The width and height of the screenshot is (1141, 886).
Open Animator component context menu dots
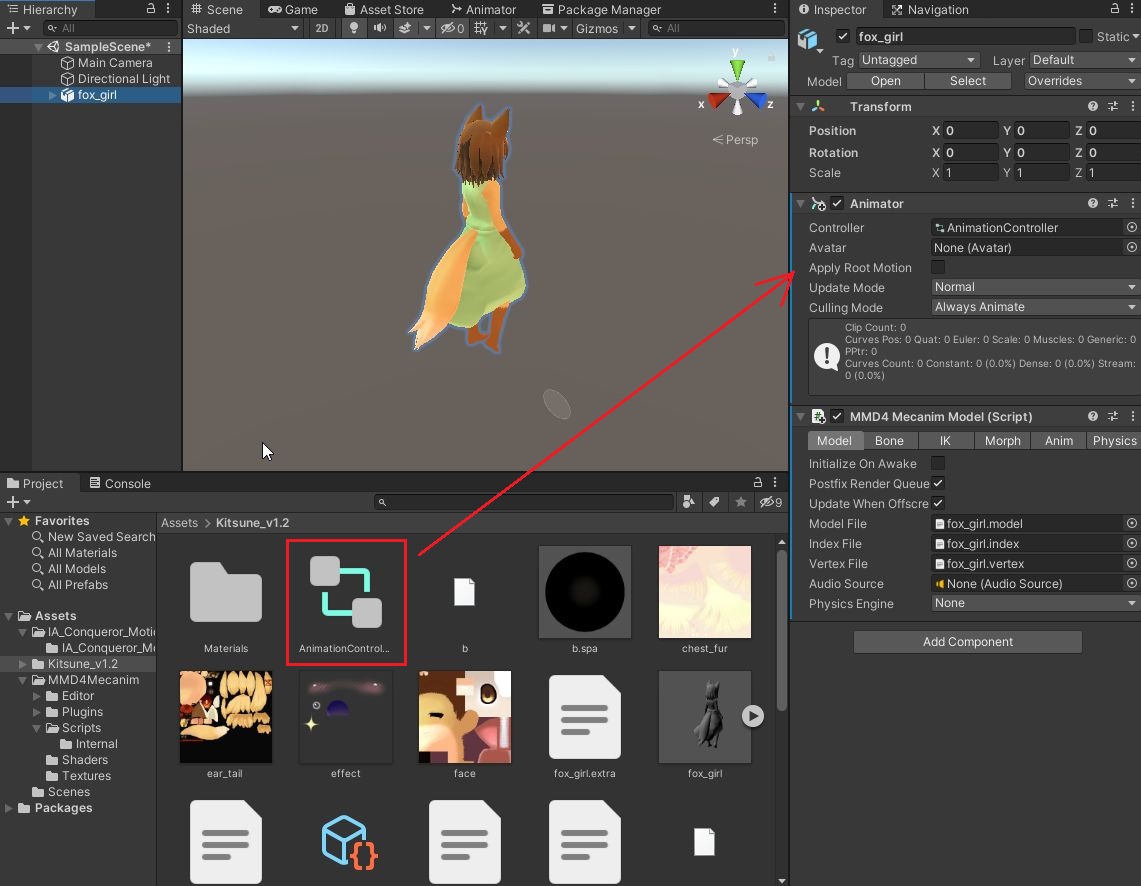[x=1132, y=204]
